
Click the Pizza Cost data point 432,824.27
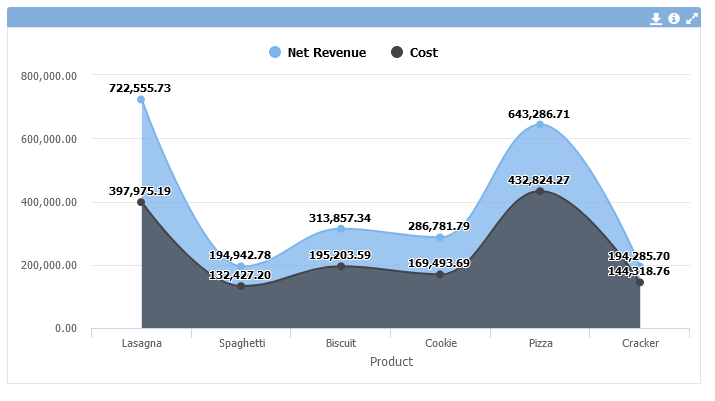pyautogui.click(x=540, y=191)
